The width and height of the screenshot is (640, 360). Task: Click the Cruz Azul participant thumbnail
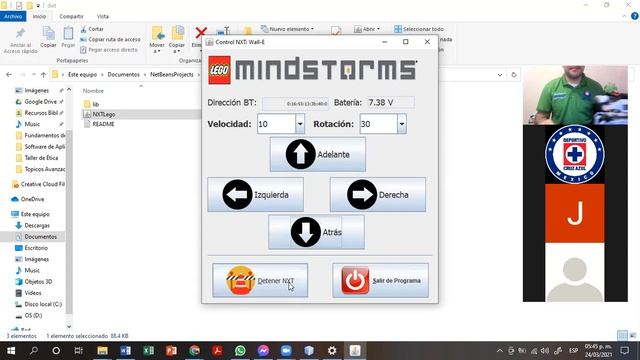[x=575, y=154]
